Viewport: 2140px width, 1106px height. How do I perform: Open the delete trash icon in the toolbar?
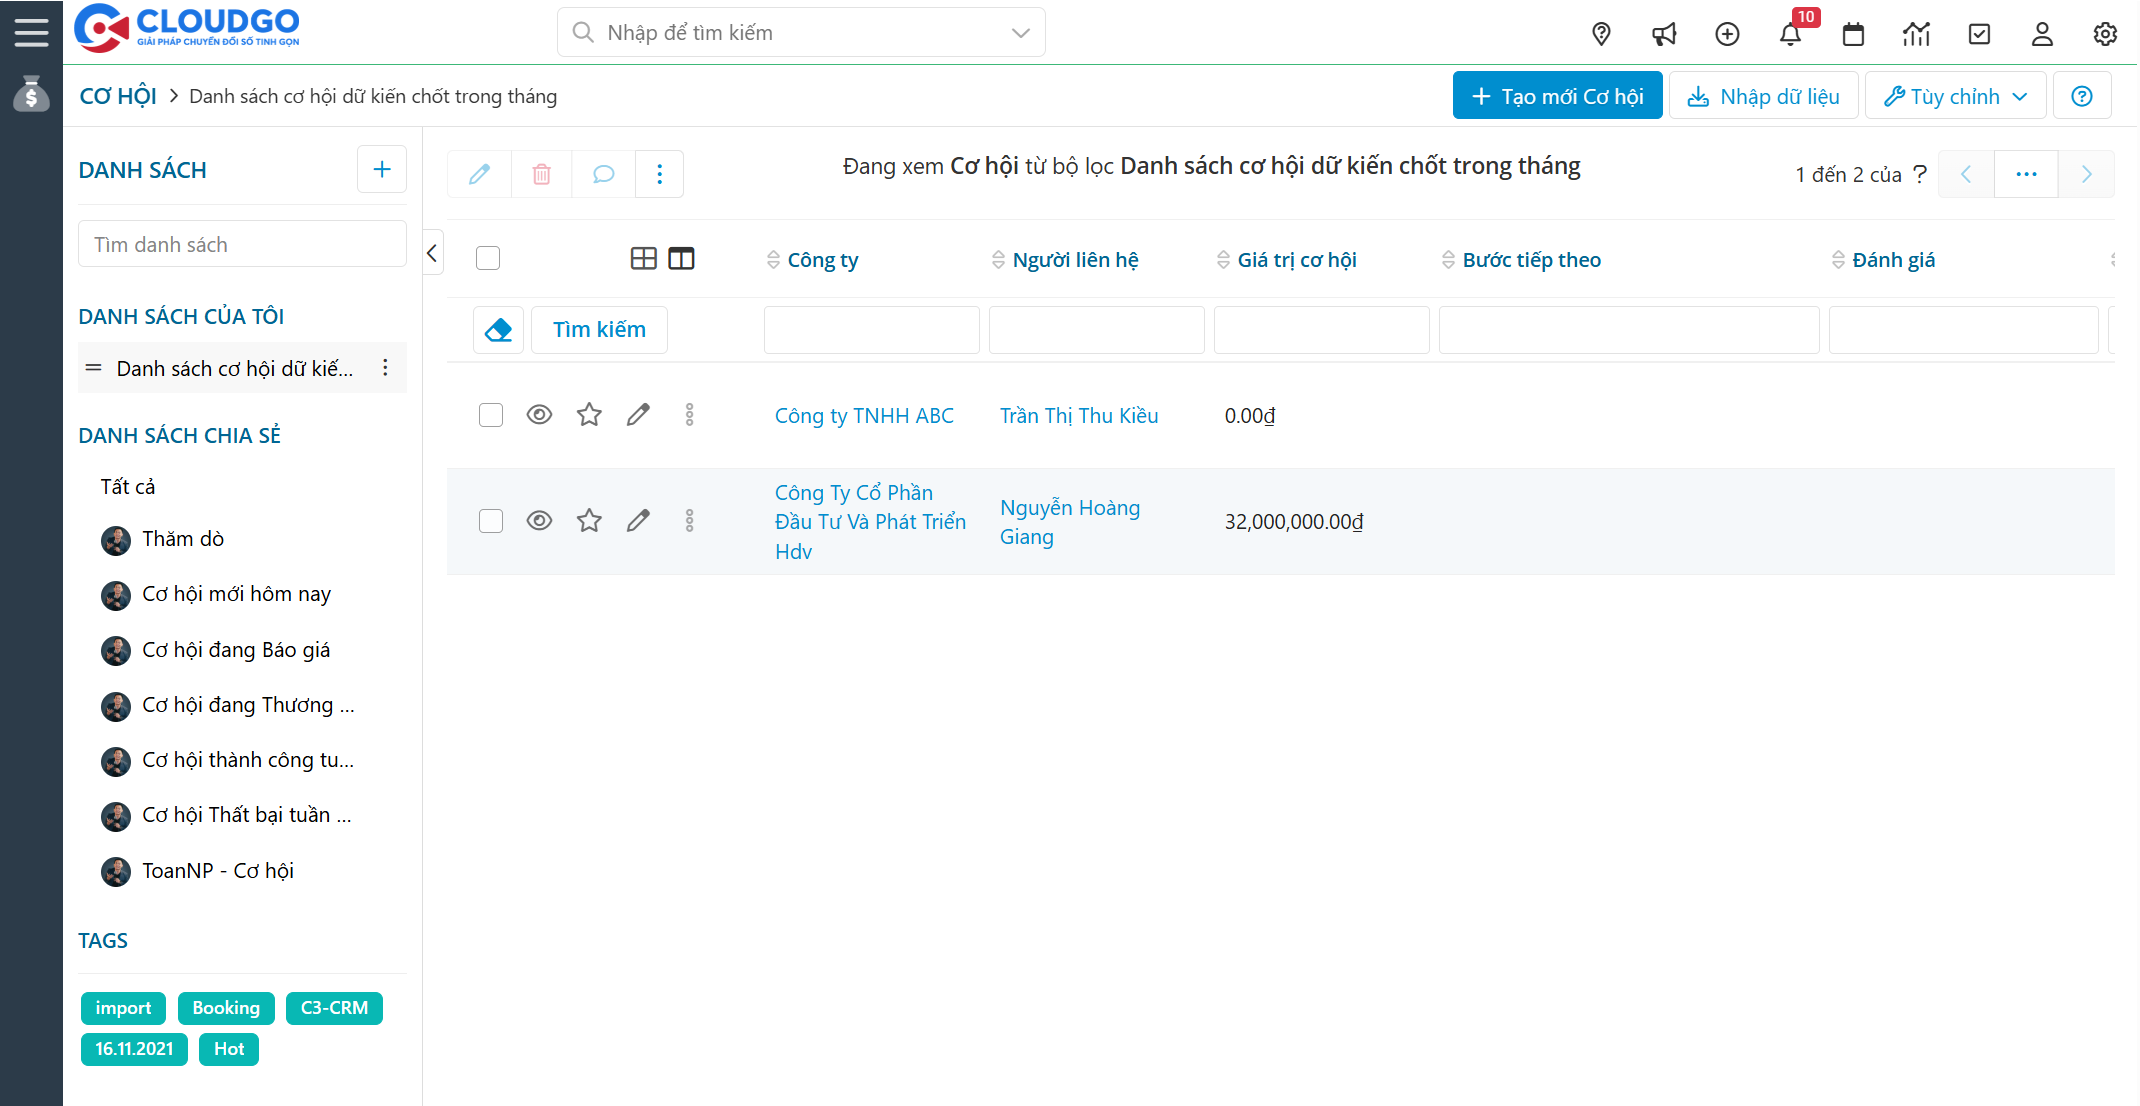[541, 173]
